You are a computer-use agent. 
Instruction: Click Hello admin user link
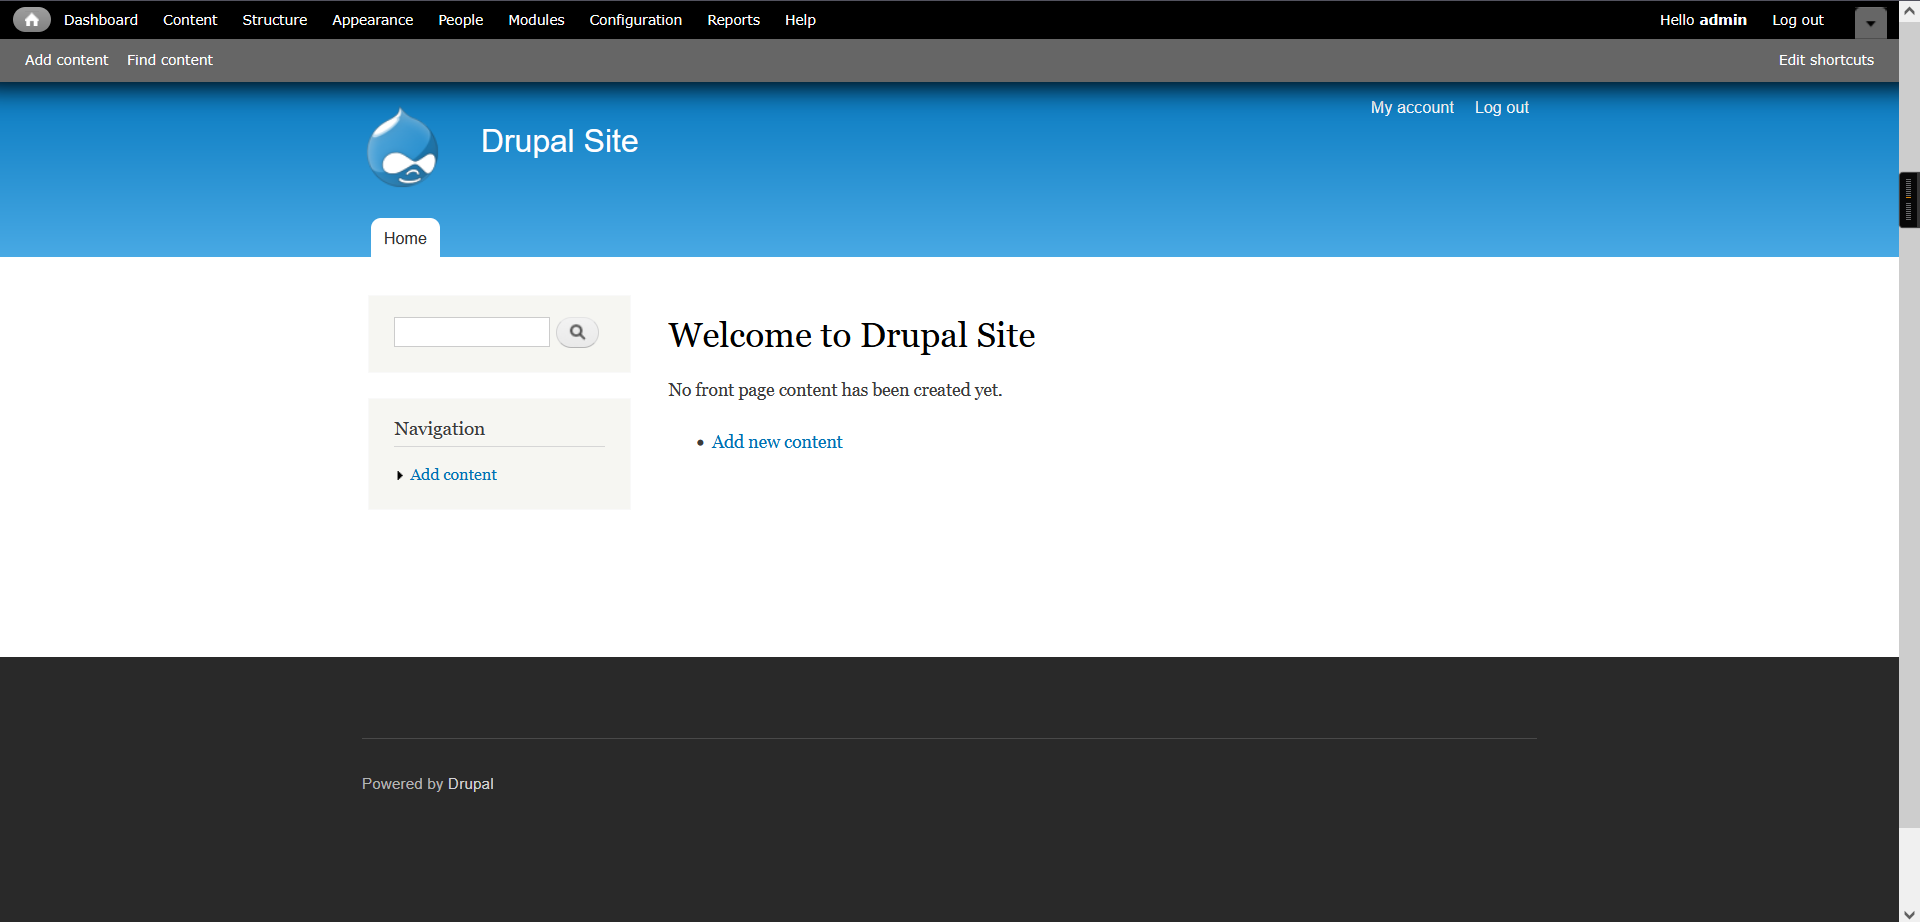[1703, 20]
